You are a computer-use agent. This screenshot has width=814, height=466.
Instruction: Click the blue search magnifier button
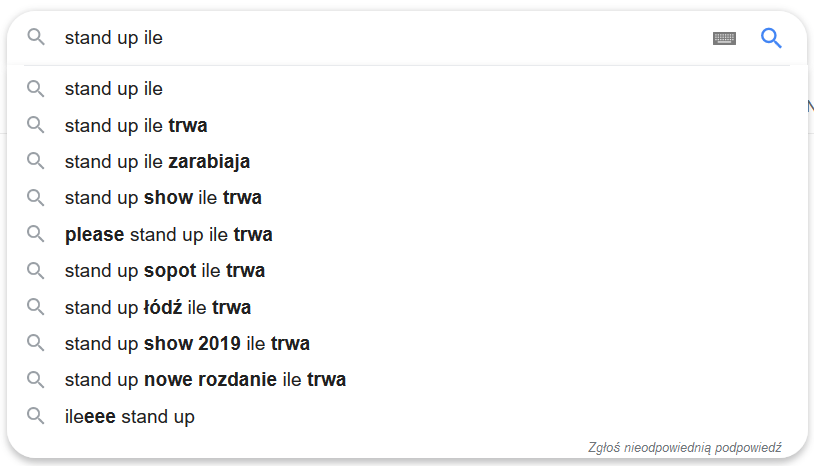[771, 38]
